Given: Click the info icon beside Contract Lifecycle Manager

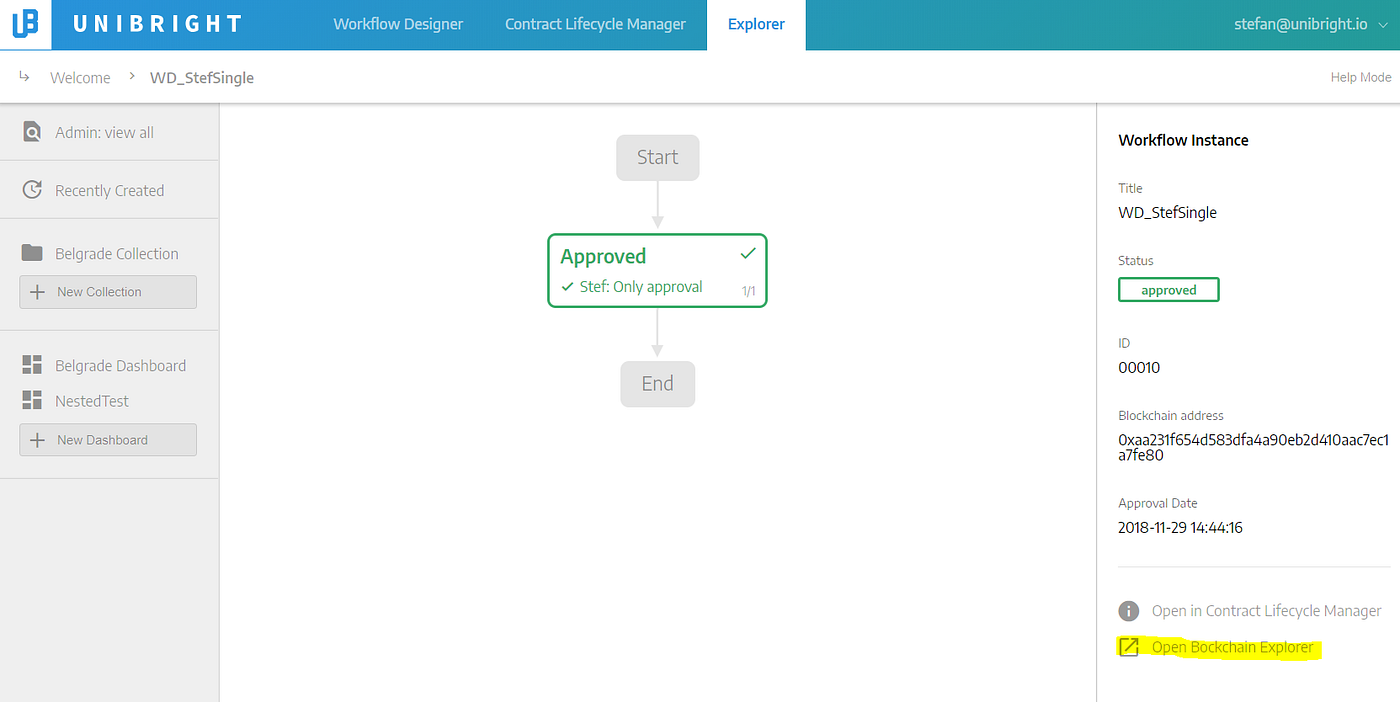Looking at the screenshot, I should [x=1129, y=611].
